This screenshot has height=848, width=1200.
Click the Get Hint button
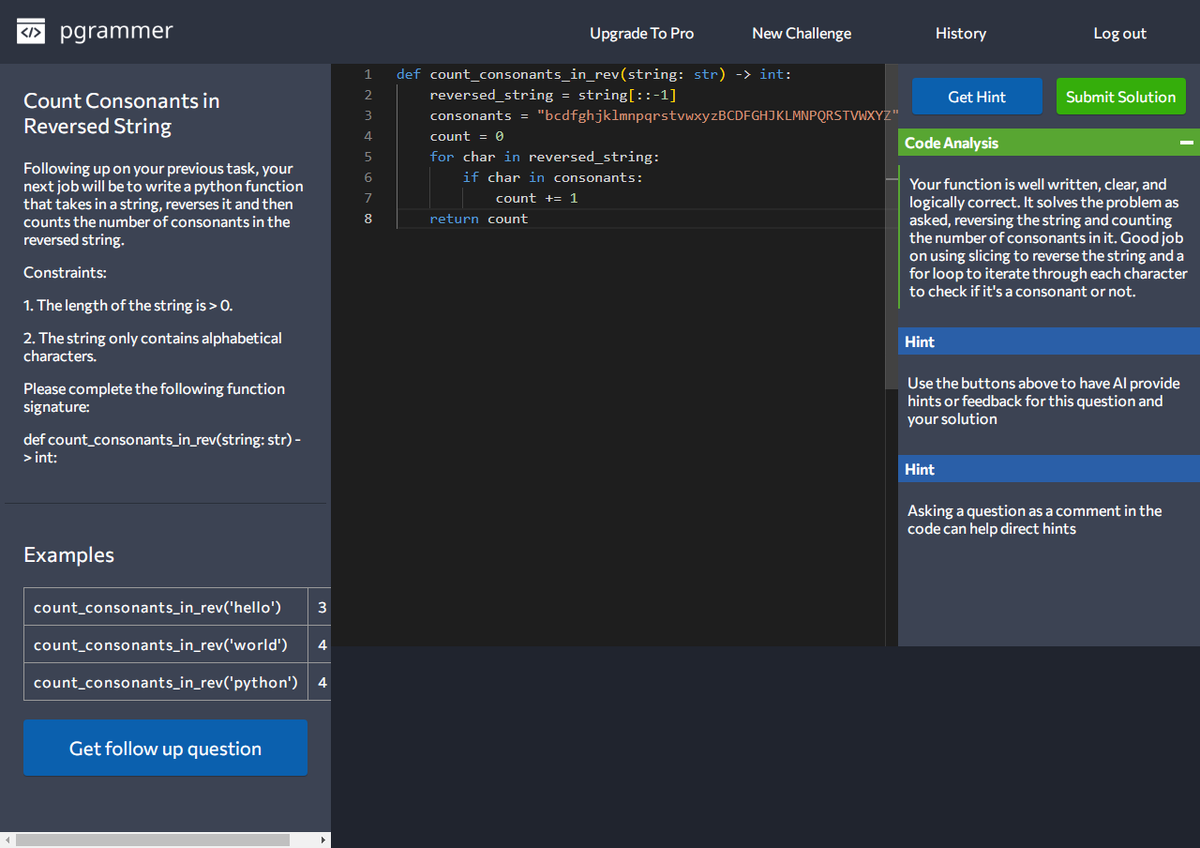click(977, 96)
